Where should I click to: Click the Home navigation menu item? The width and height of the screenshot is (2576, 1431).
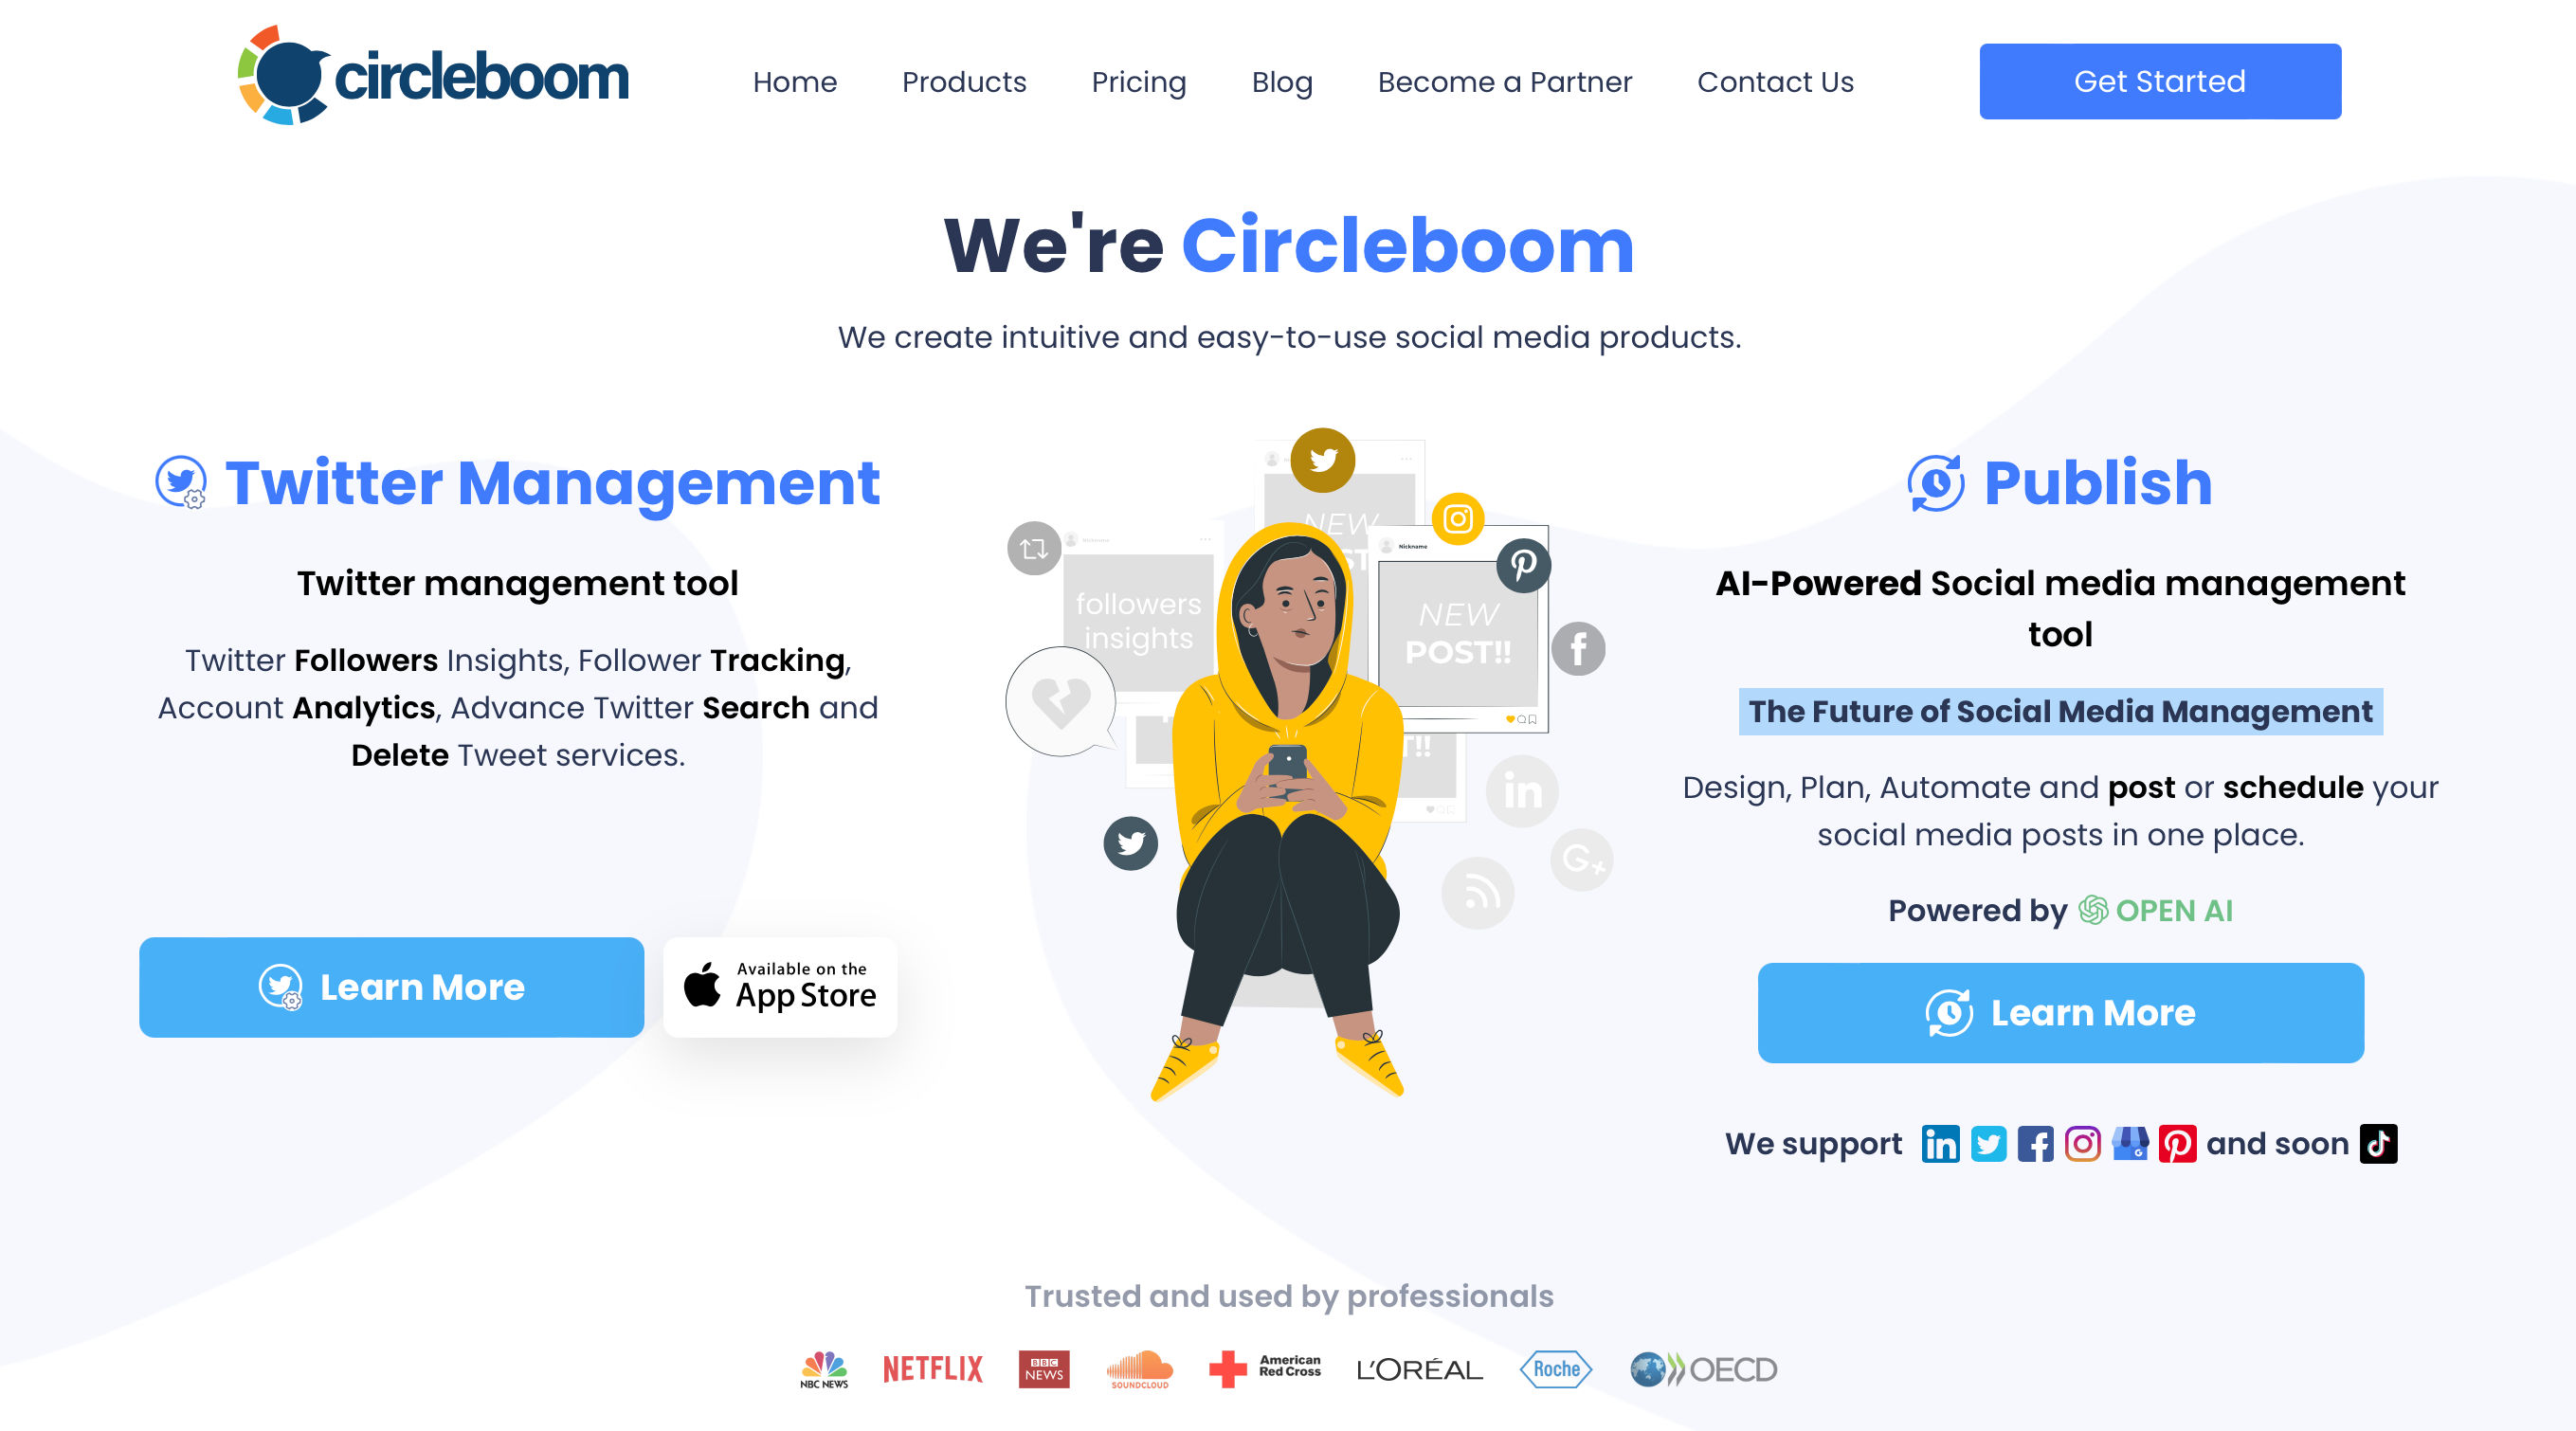(798, 82)
